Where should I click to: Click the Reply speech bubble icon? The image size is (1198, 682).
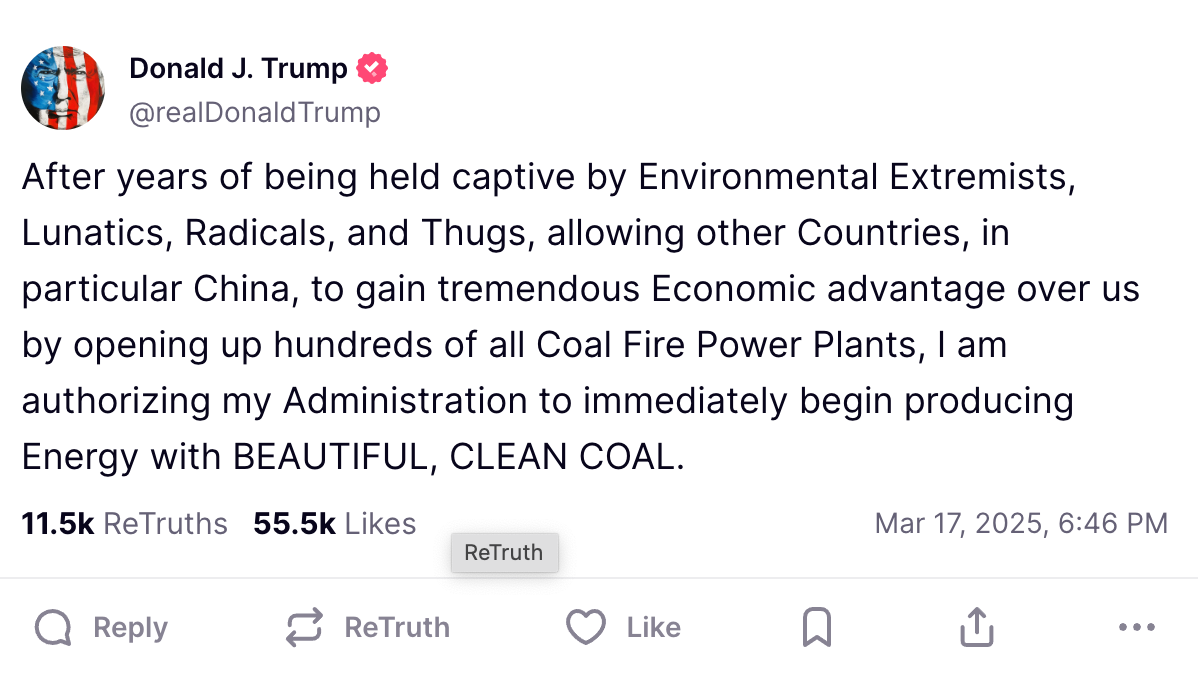pos(53,628)
